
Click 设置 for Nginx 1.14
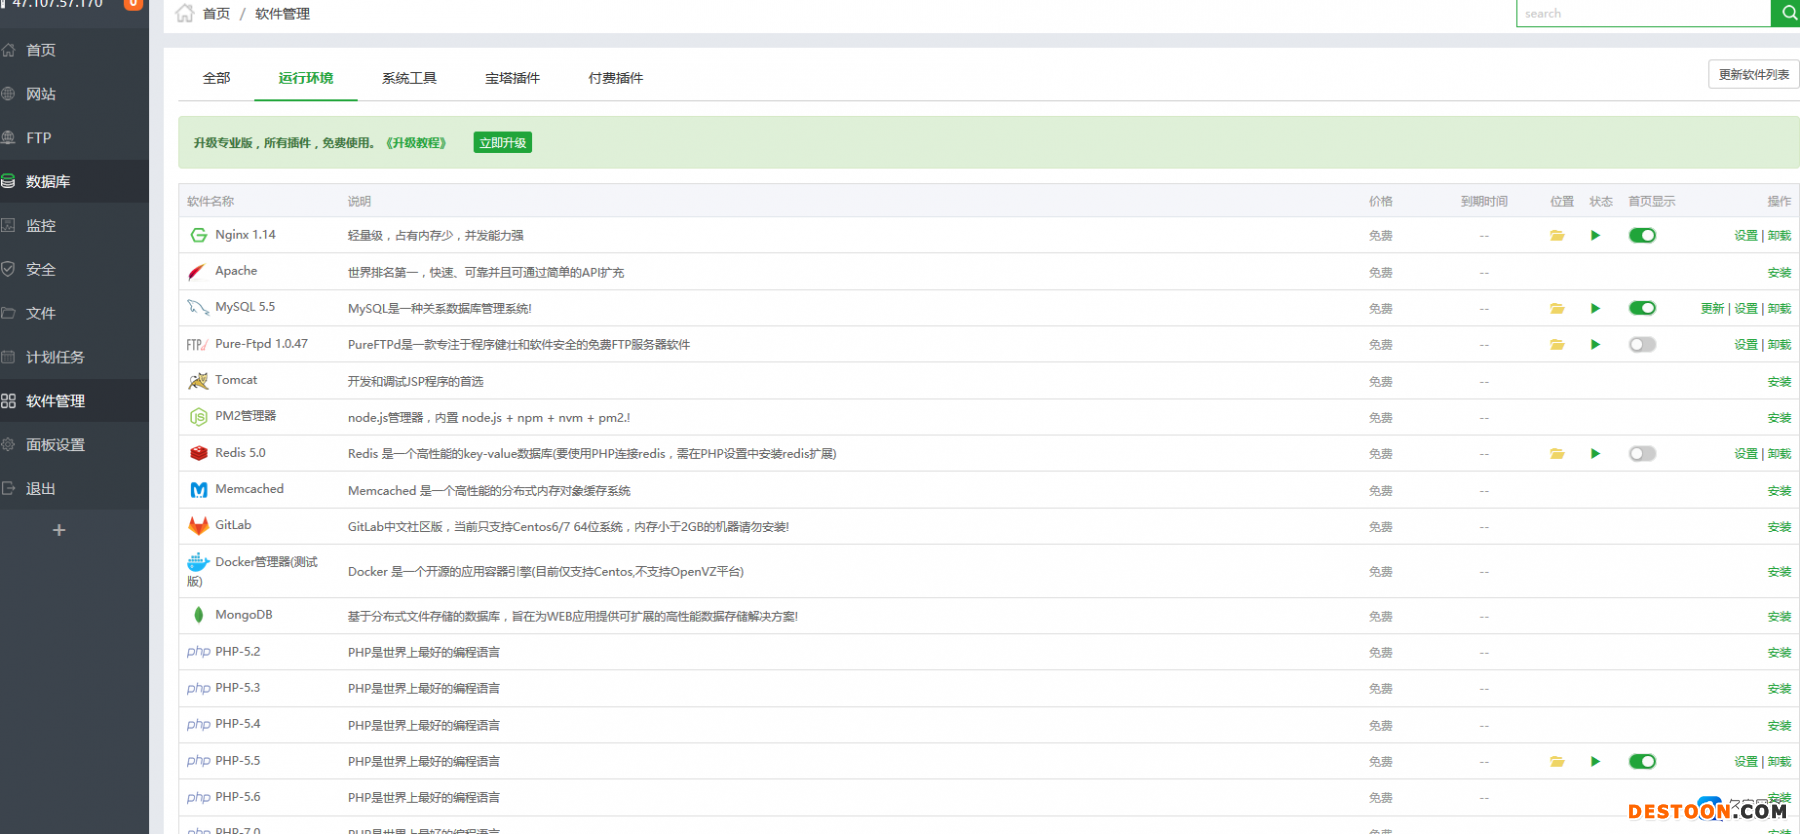point(1746,236)
